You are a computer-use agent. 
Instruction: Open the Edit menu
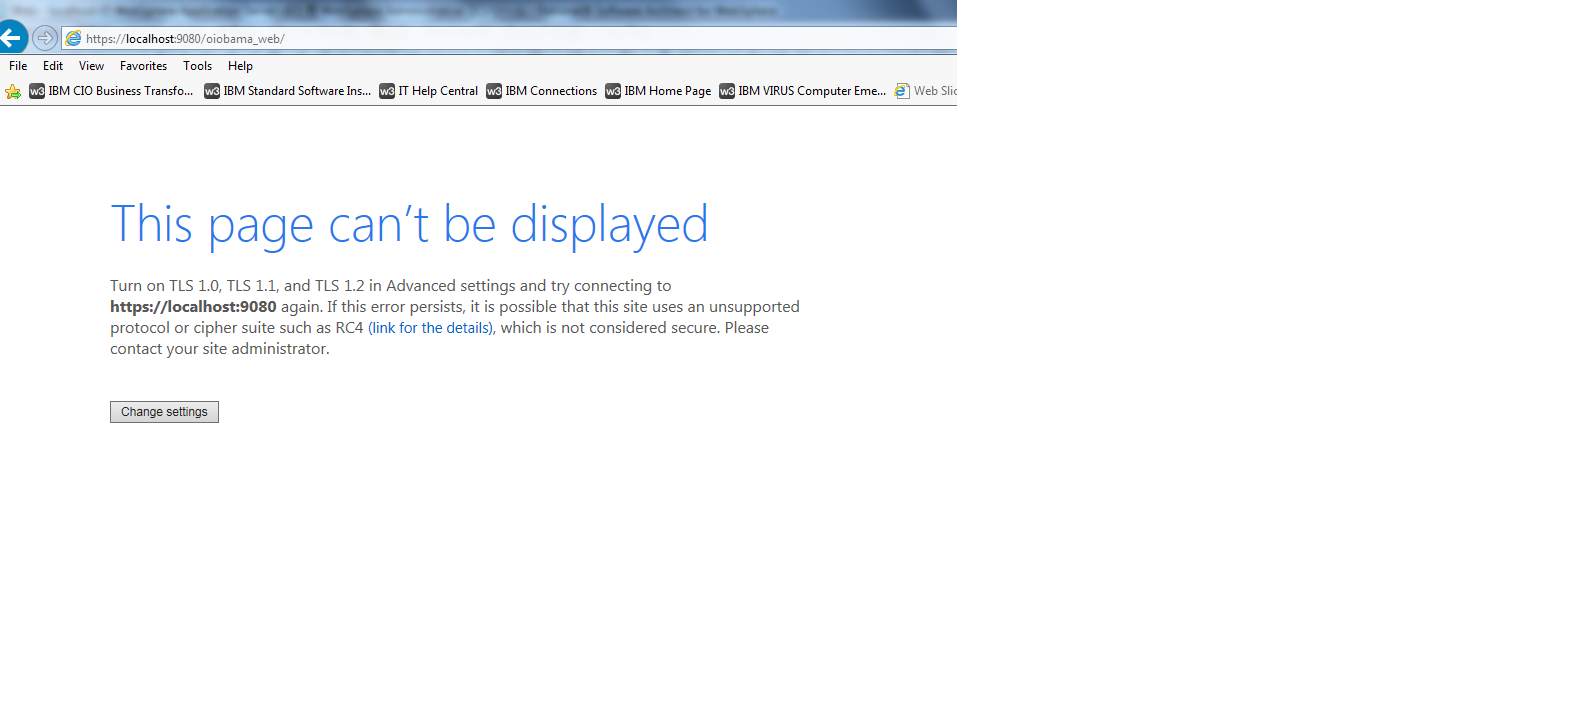(53, 66)
